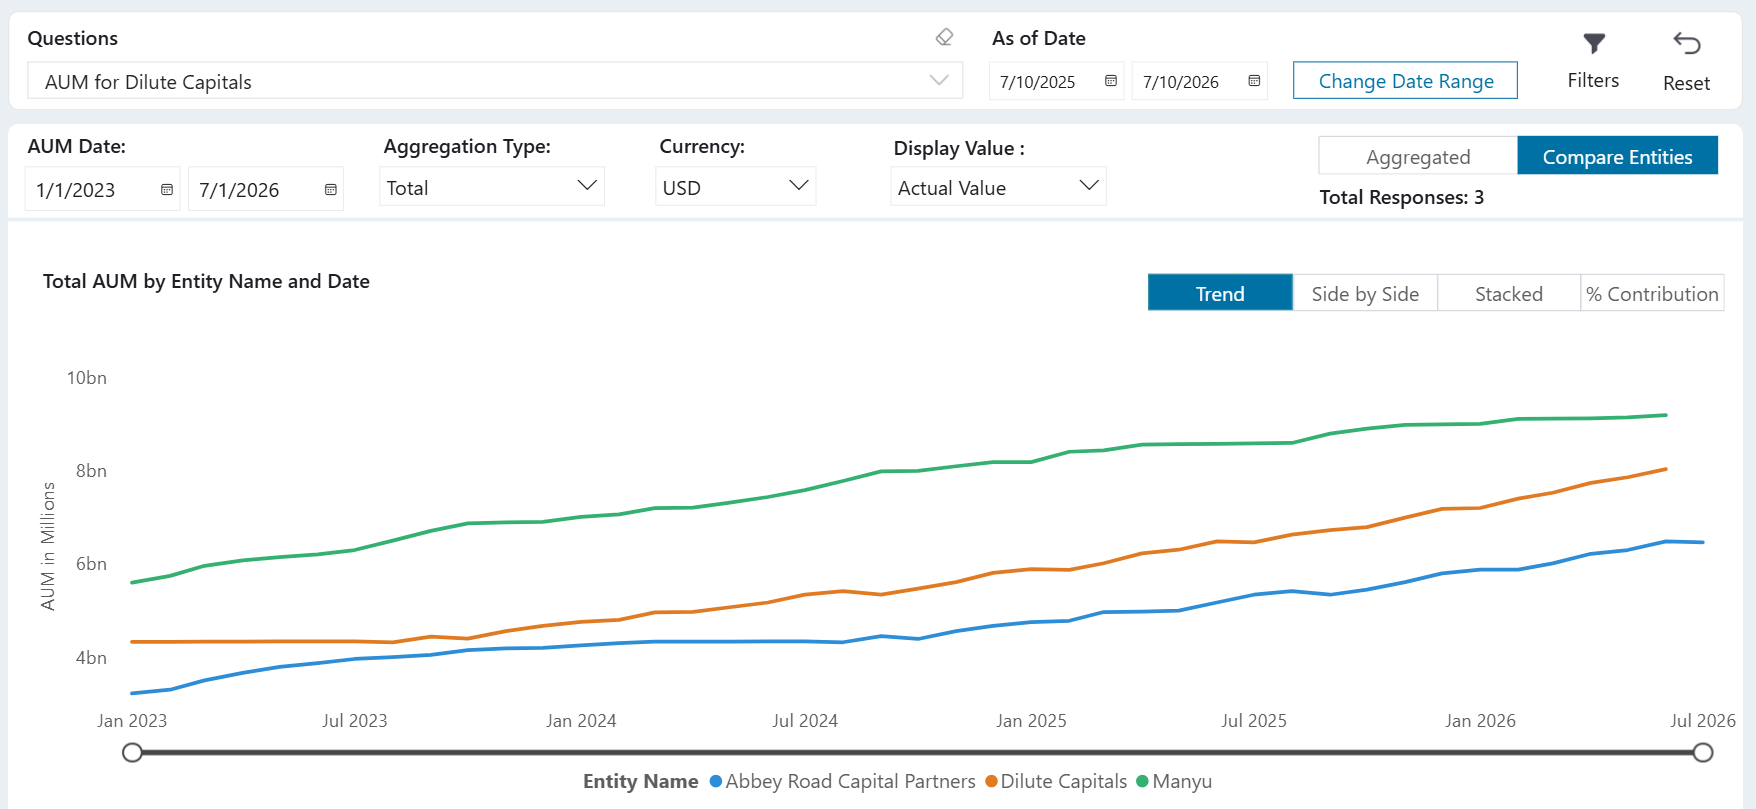Image resolution: width=1756 pixels, height=809 pixels.
Task: Switch to Side by Side chart tab
Action: [x=1365, y=293]
